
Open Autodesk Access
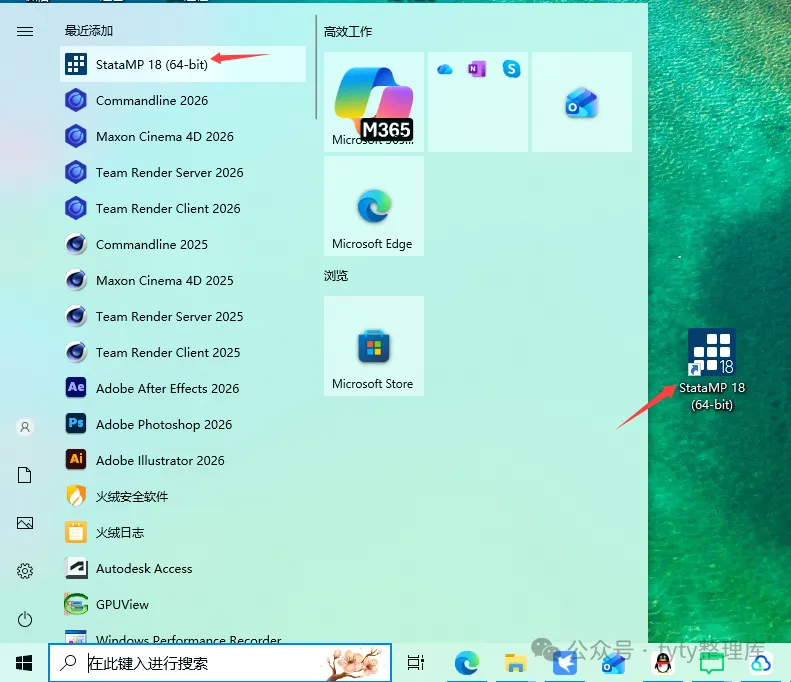183,569
